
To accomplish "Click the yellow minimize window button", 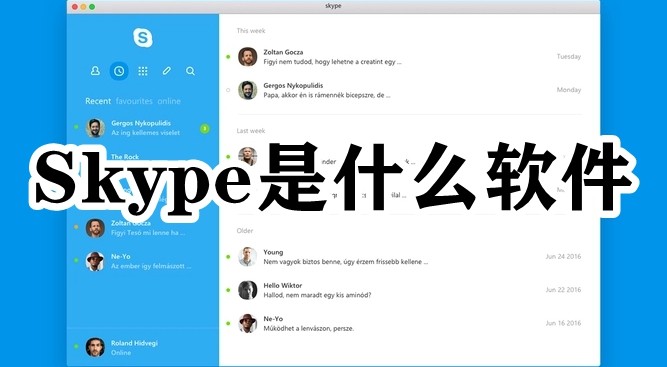I will pyautogui.click(x=83, y=7).
